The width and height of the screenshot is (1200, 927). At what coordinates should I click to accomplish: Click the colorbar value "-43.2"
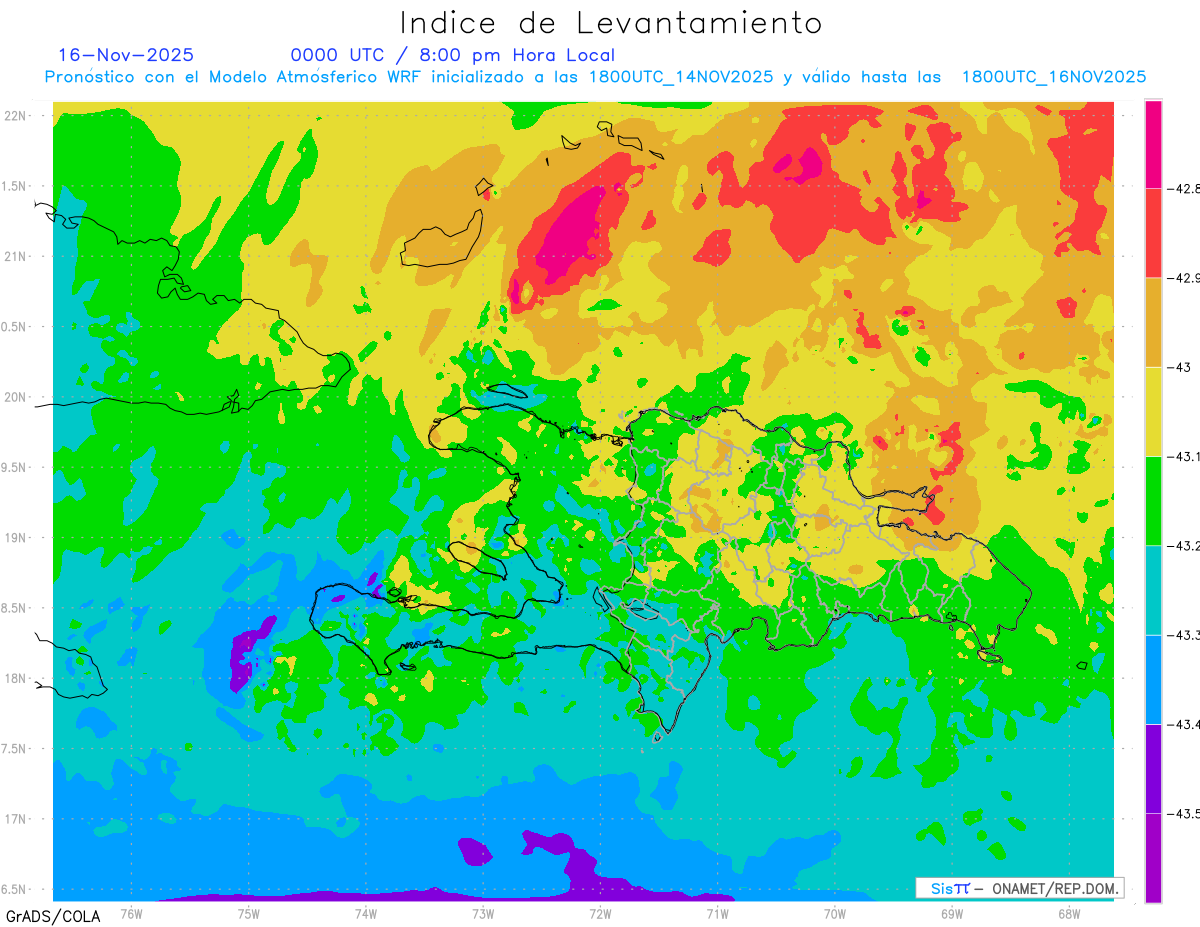click(x=1182, y=545)
